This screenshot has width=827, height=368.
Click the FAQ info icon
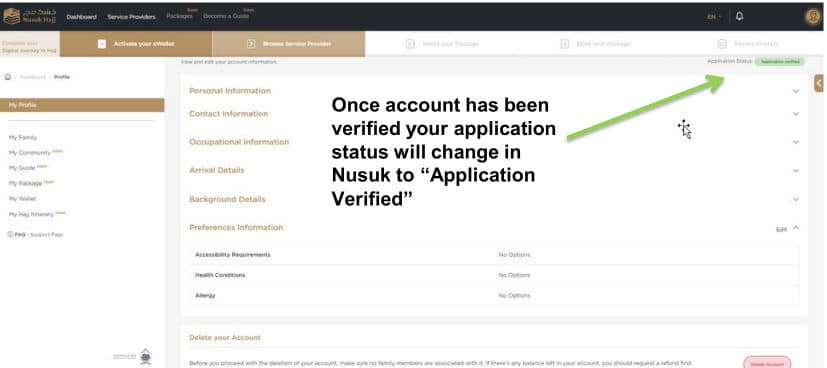click(x=10, y=234)
